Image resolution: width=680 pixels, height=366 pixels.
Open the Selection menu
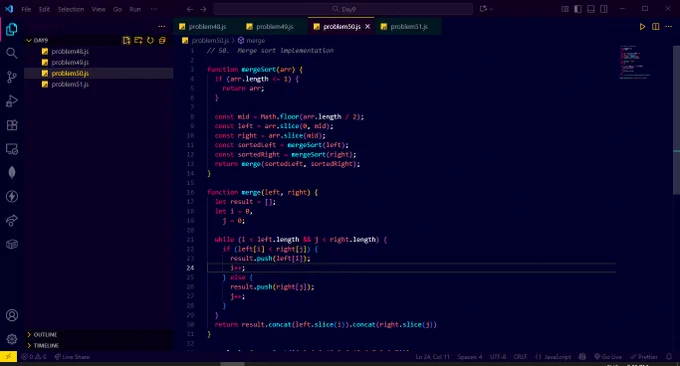tap(71, 9)
